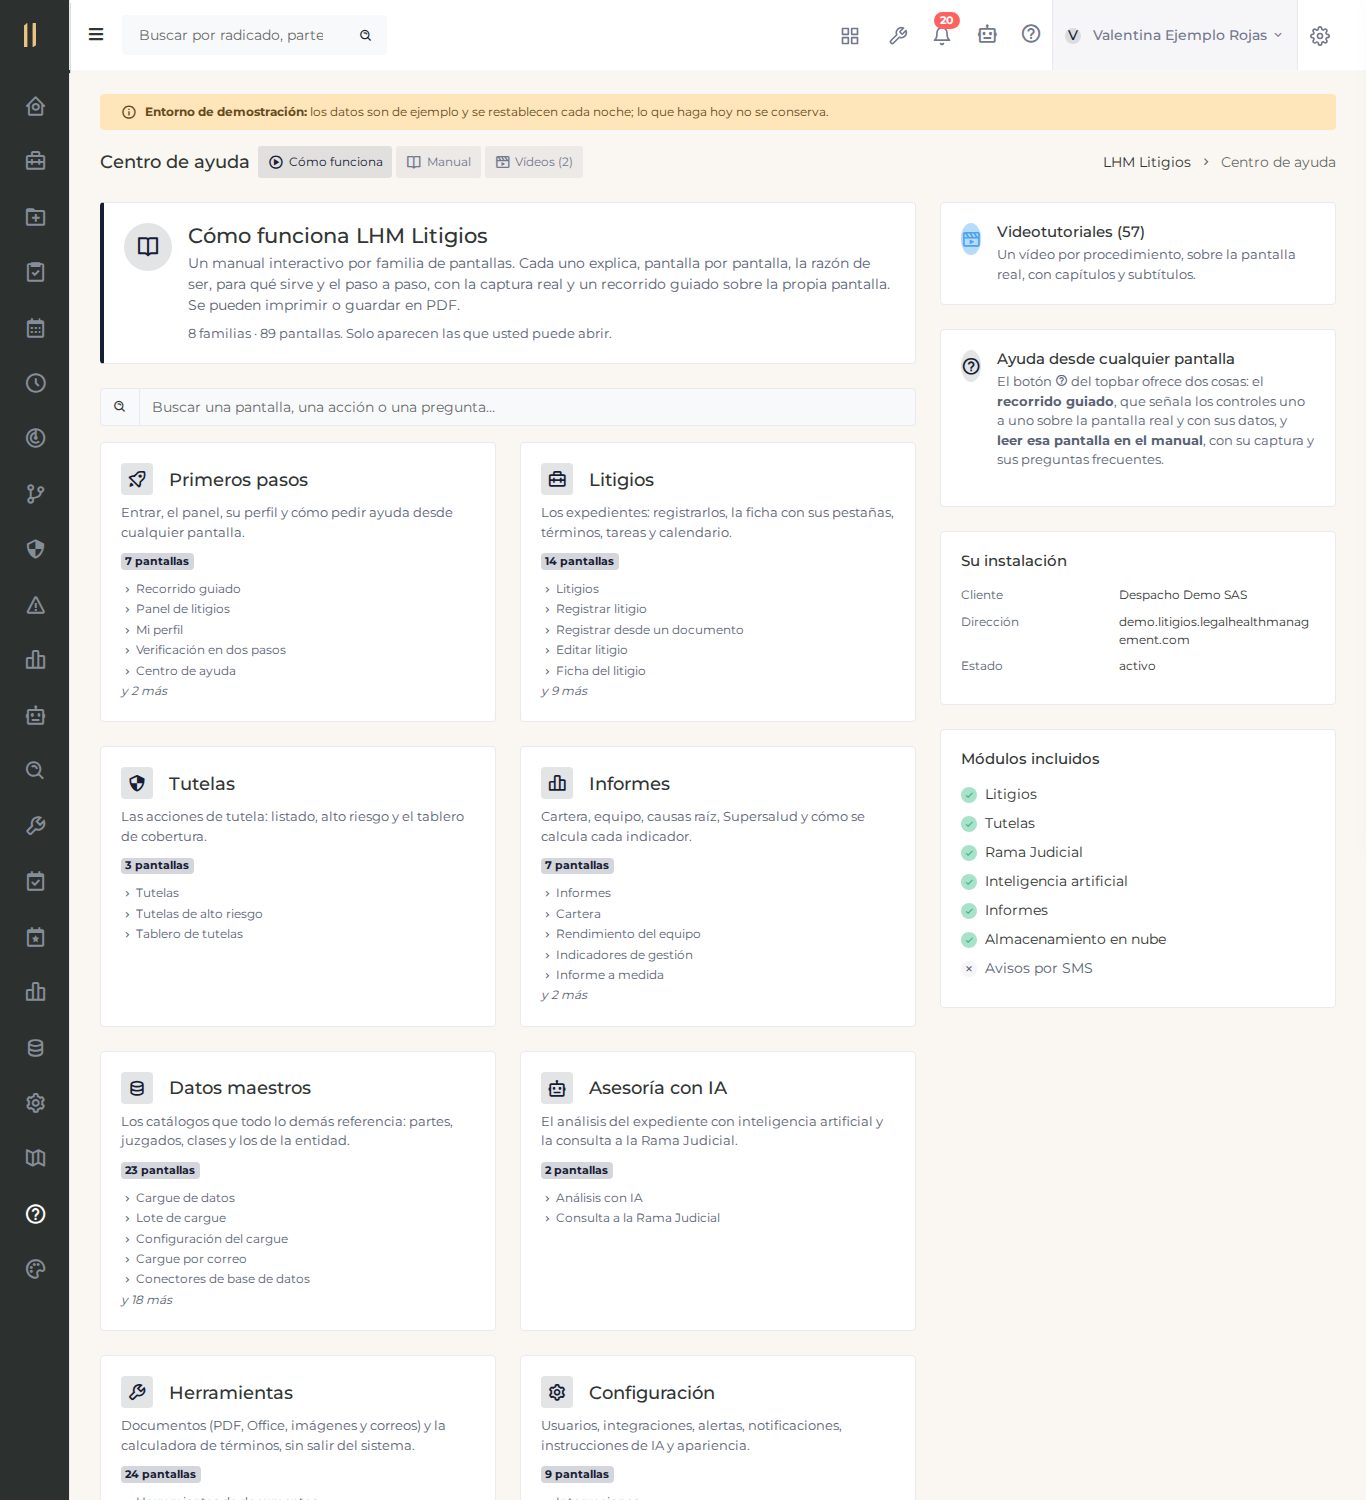1366x1500 pixels.
Task: Open Valentina Ejemplo Rojas user dropdown
Action: pyautogui.click(x=1174, y=35)
